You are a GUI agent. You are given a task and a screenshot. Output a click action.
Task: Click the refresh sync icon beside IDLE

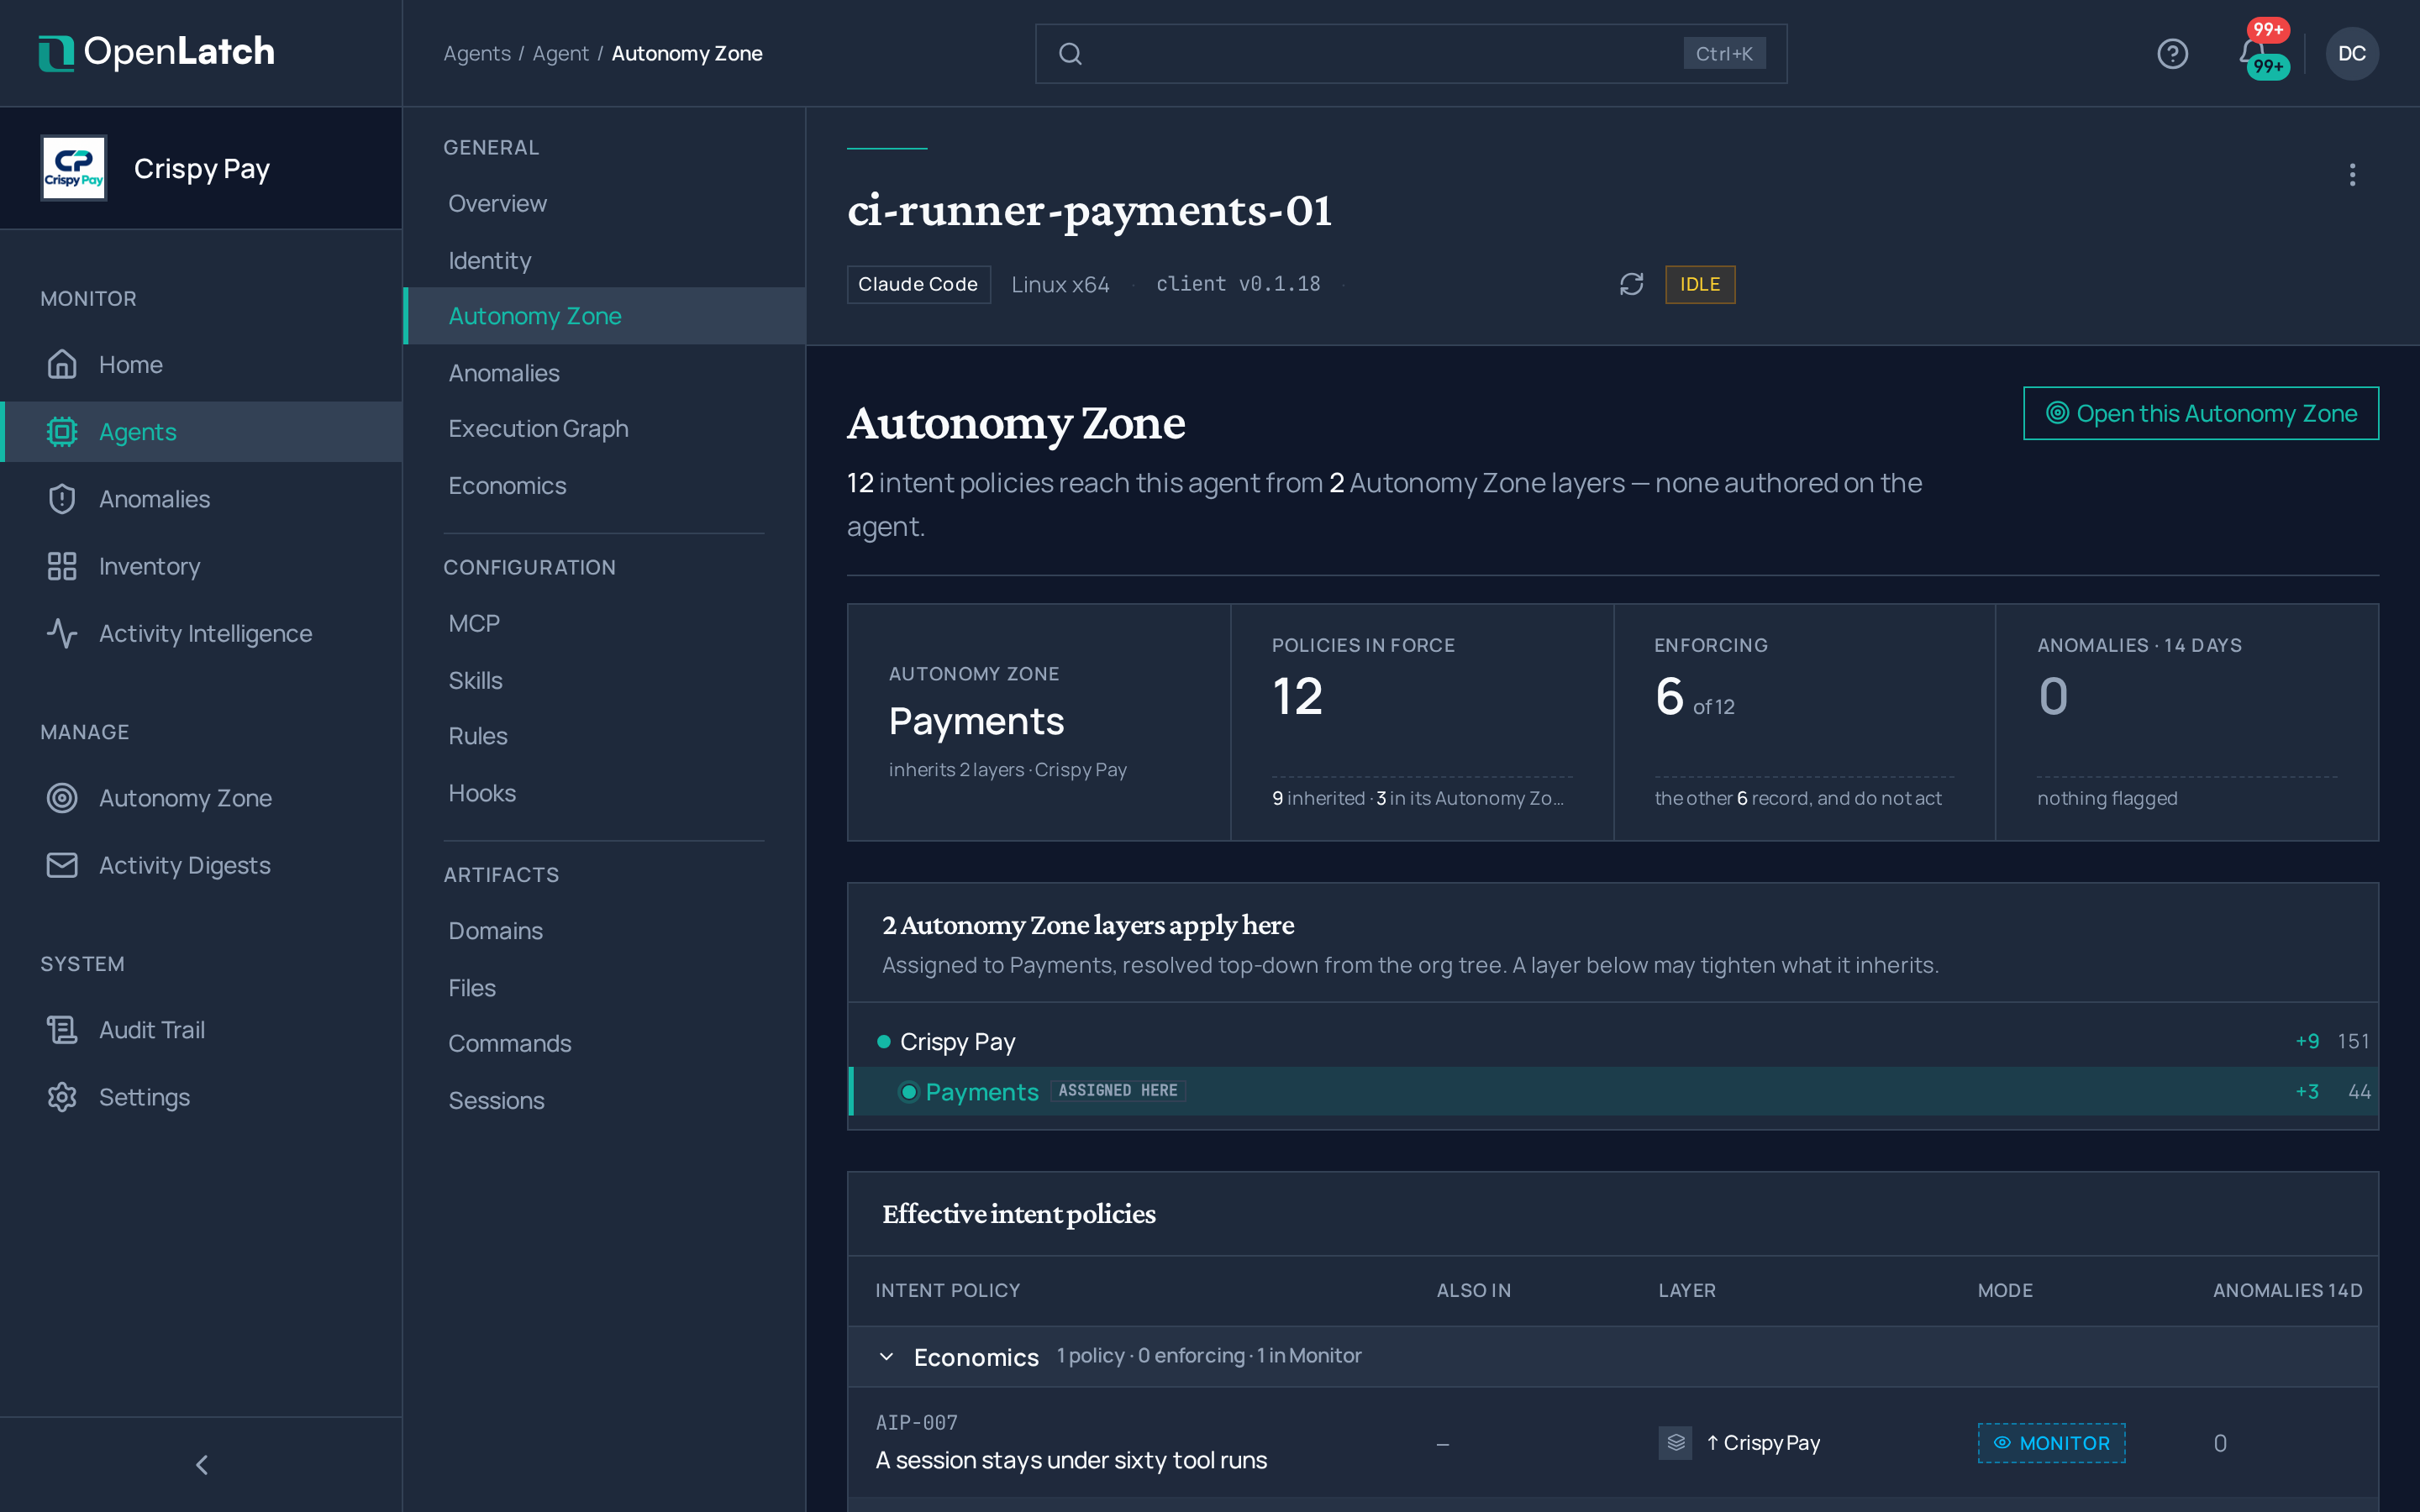pyautogui.click(x=1631, y=284)
